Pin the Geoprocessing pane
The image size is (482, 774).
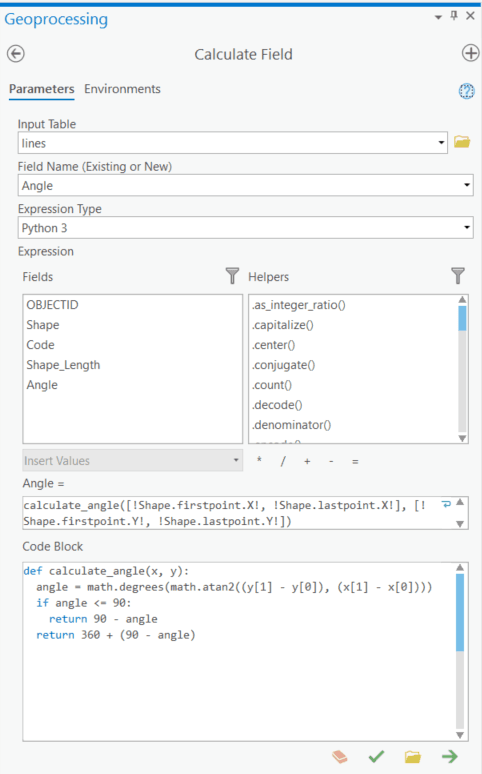coord(454,16)
